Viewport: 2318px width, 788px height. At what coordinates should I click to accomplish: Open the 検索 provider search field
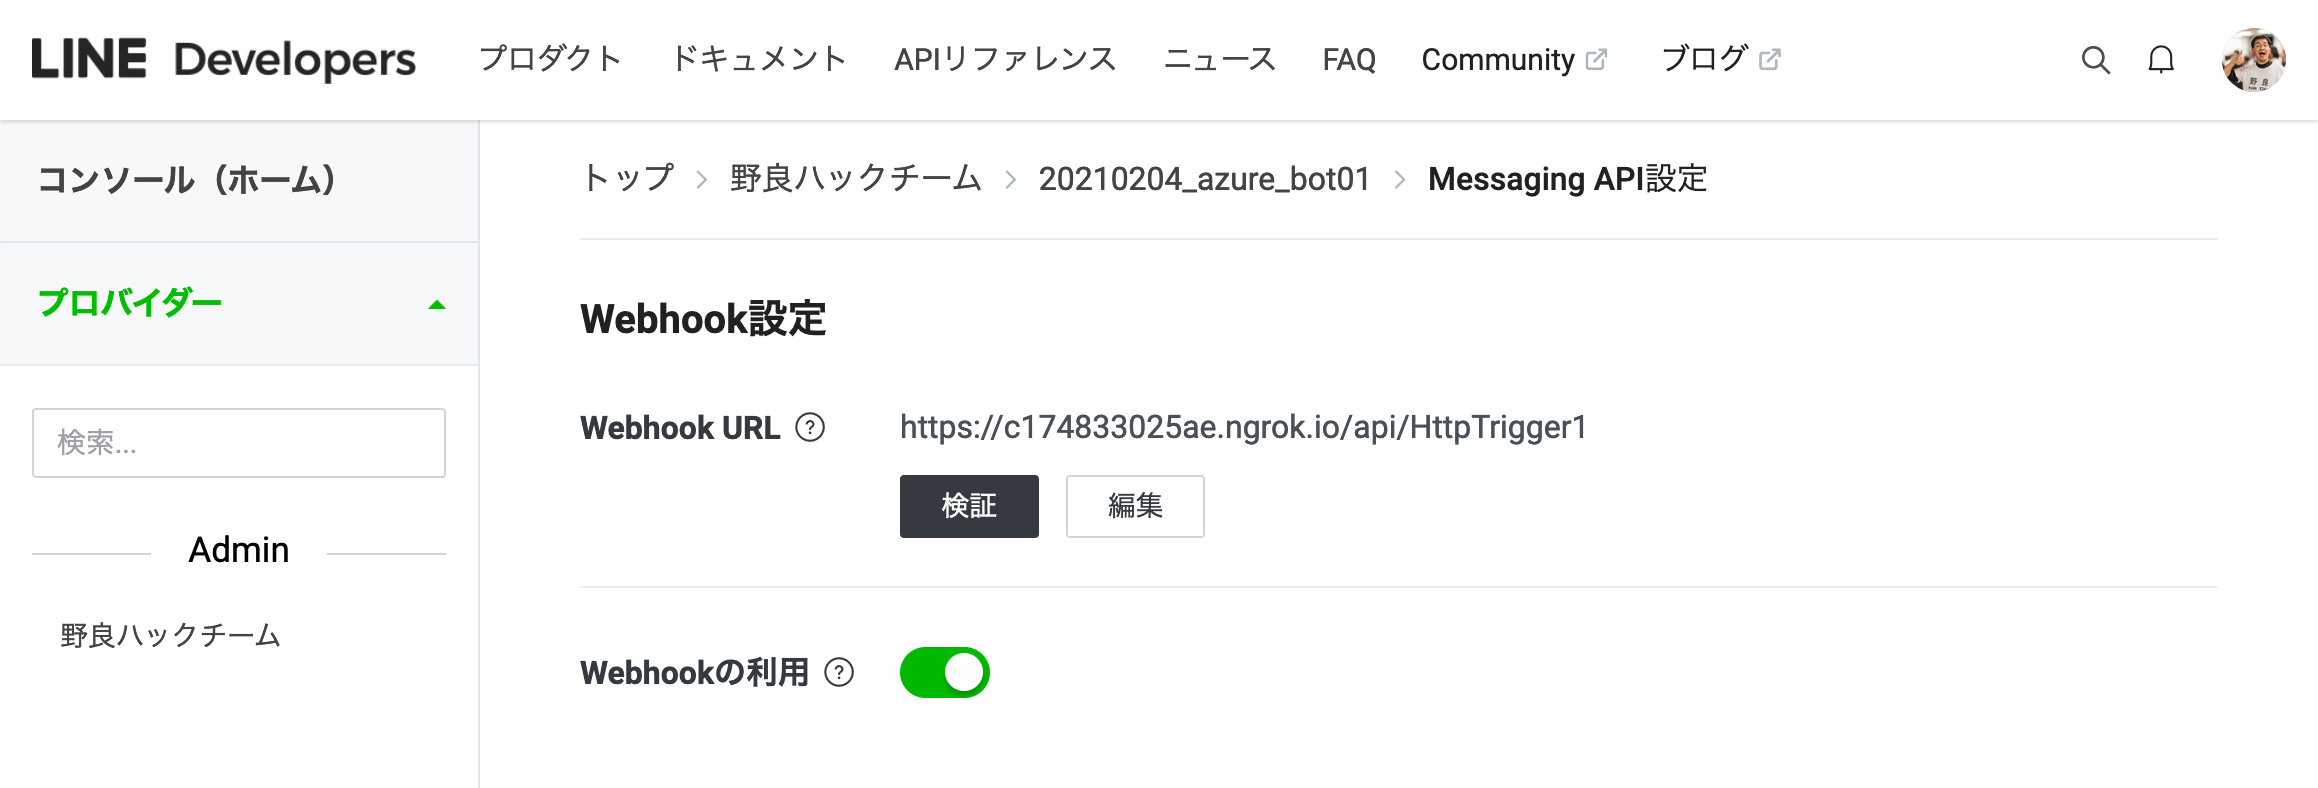pyautogui.click(x=238, y=442)
